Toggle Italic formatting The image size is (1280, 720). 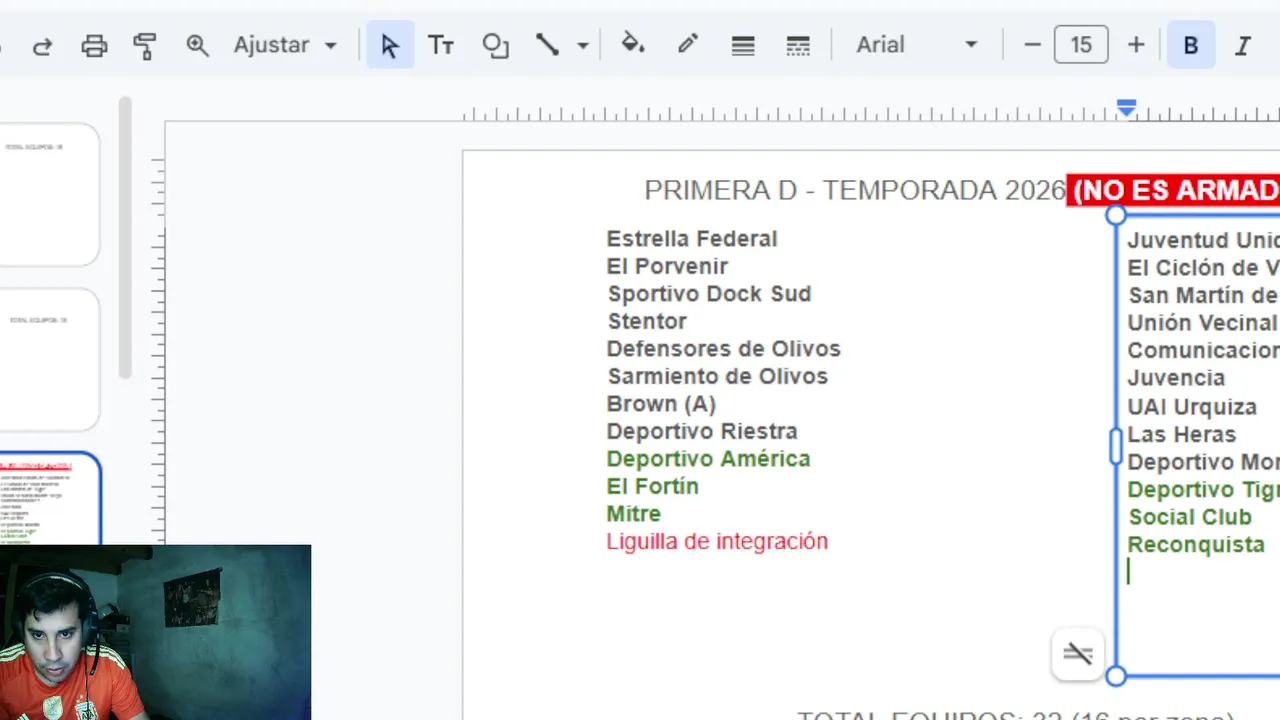pyautogui.click(x=1243, y=45)
